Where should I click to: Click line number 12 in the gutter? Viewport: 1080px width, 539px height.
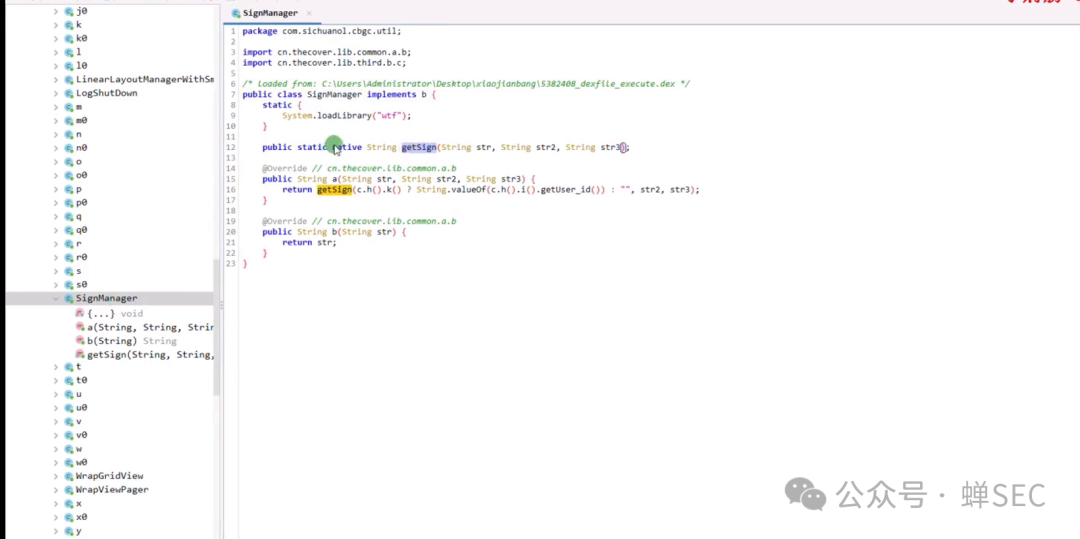tap(231, 147)
